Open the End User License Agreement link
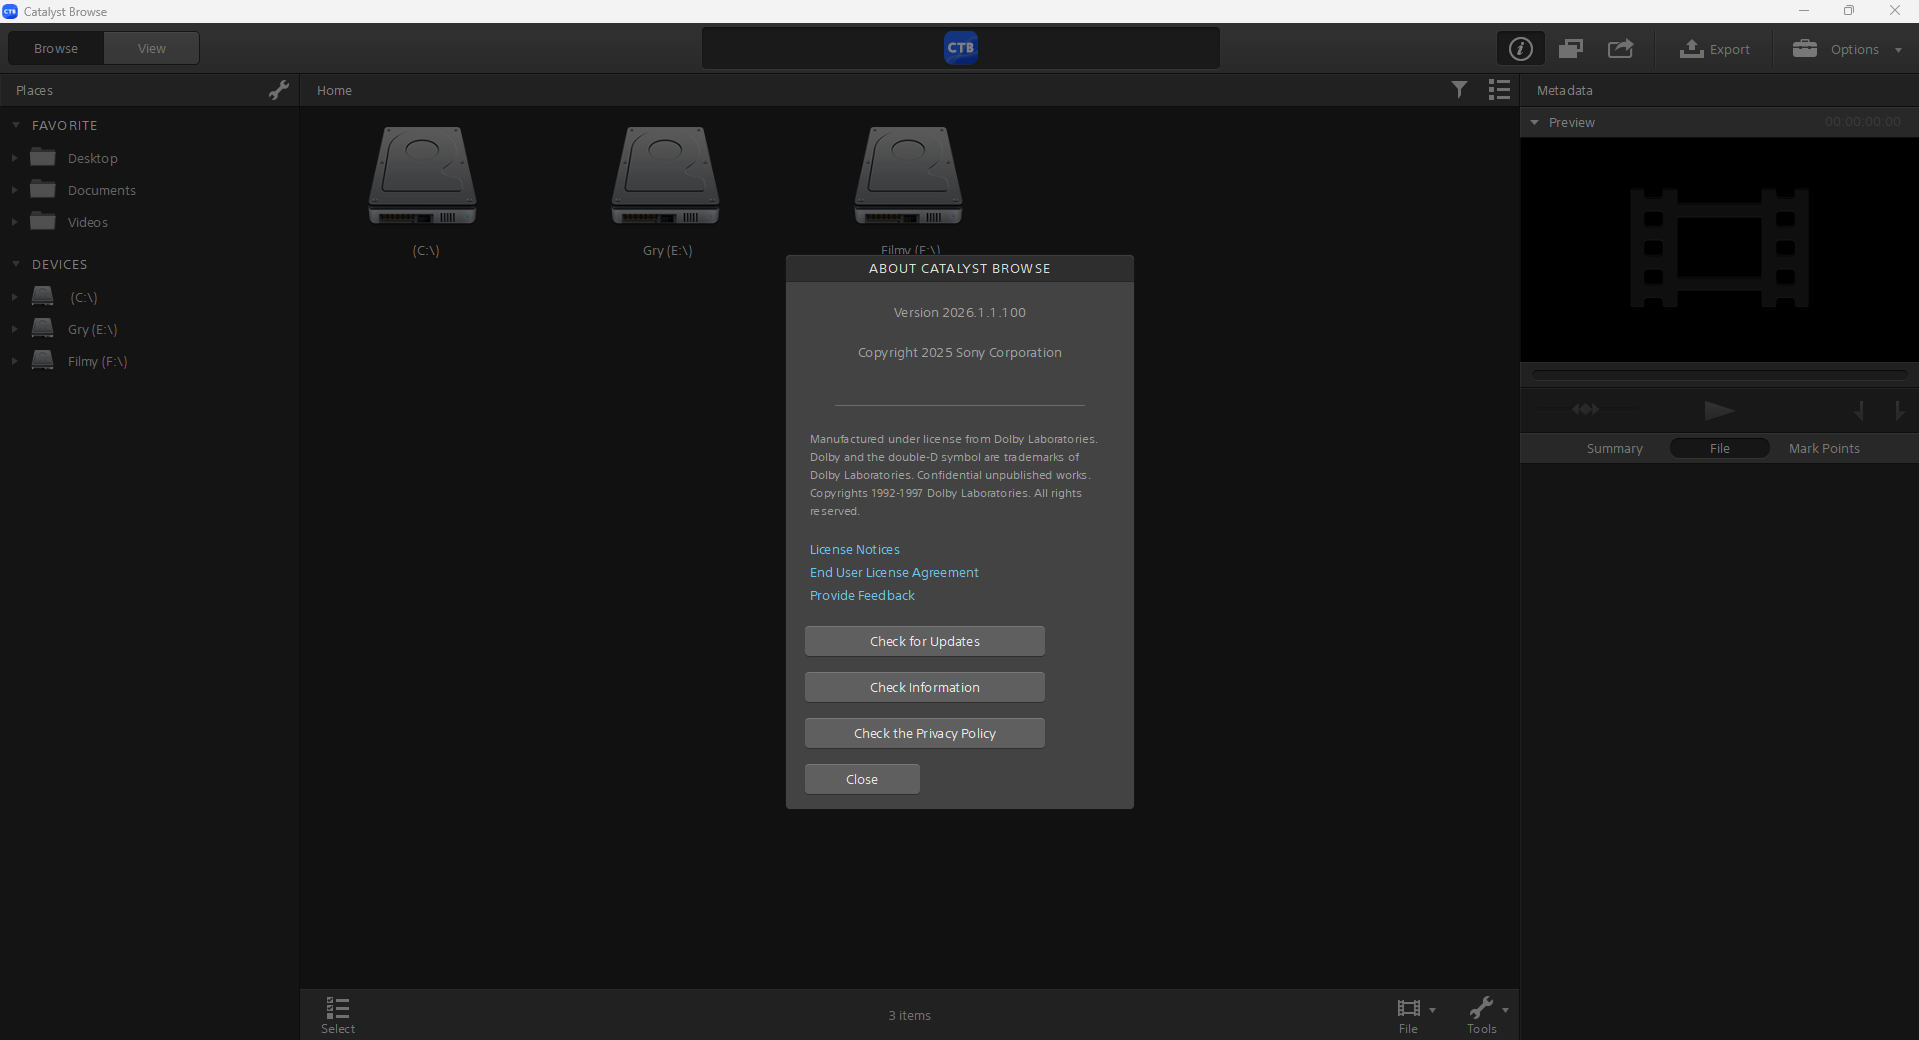The image size is (1919, 1040). click(x=894, y=573)
